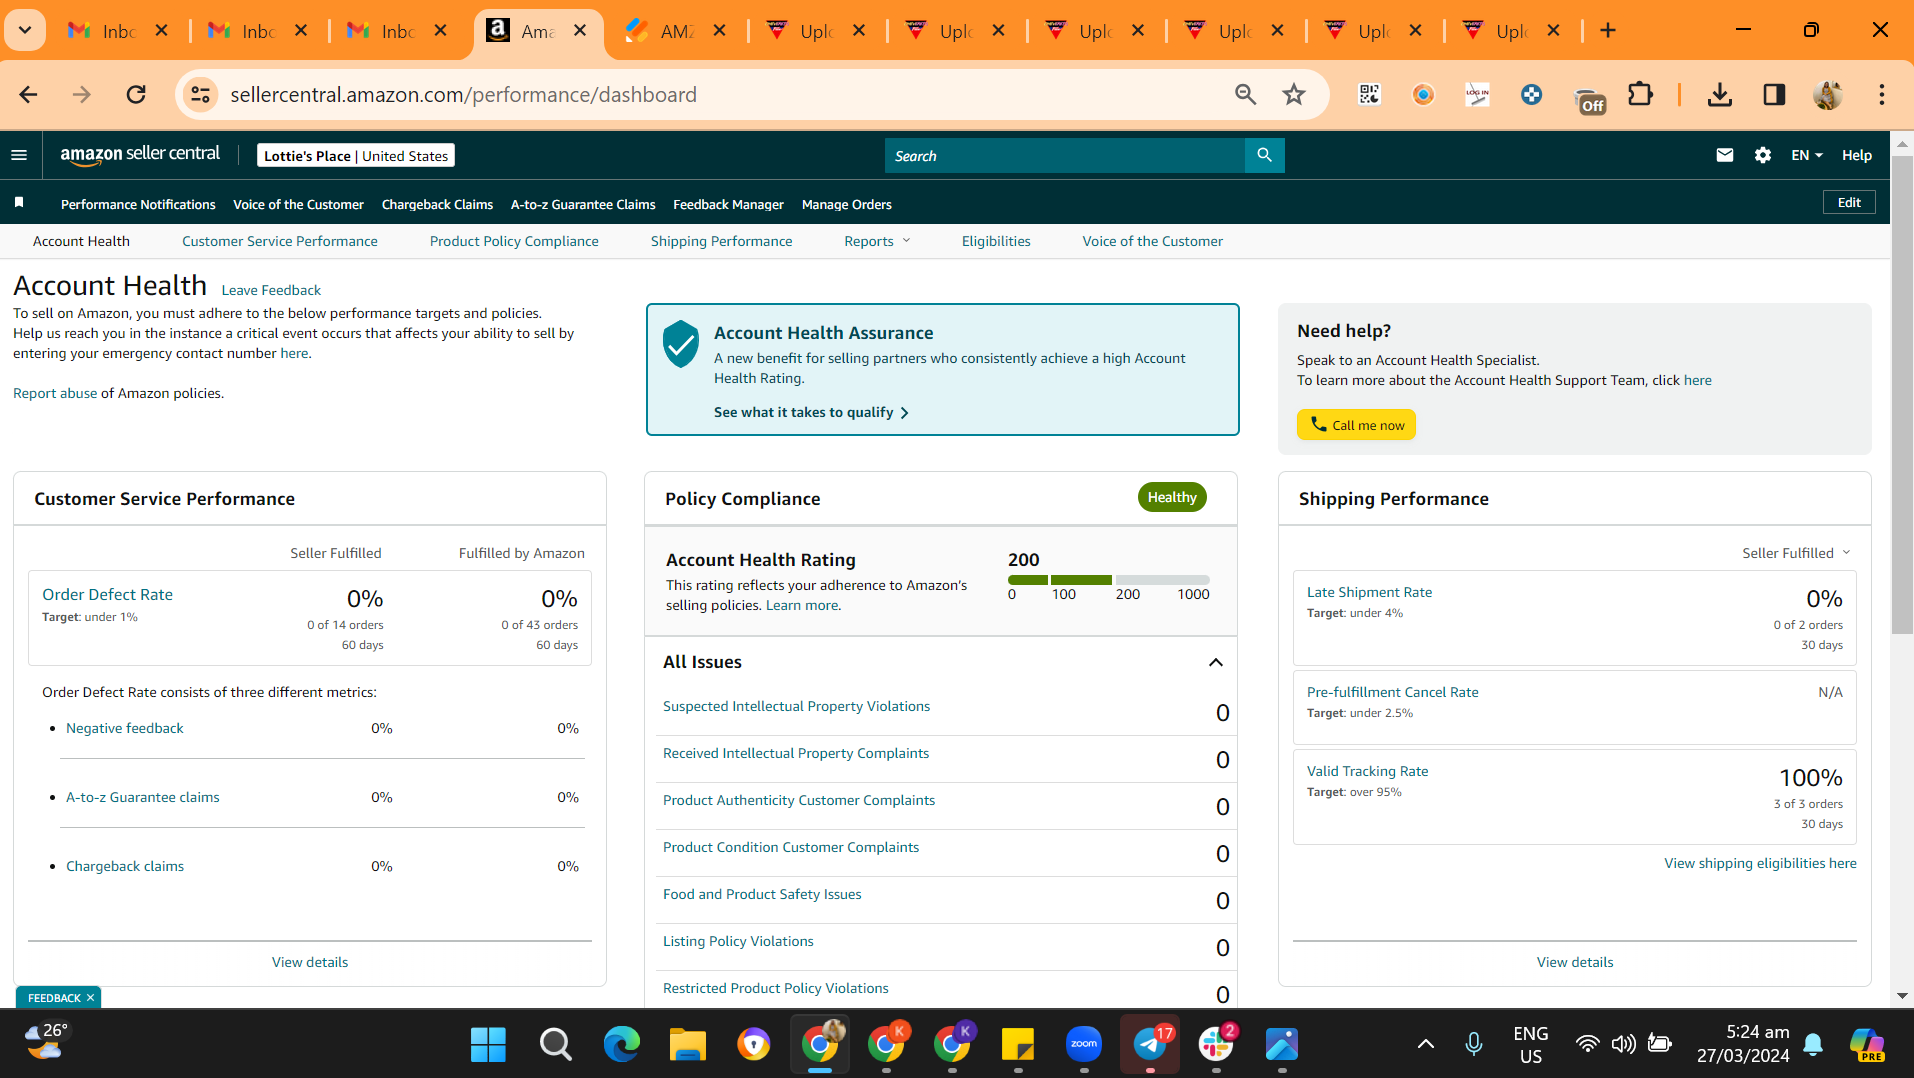Switch to Customer Service Performance tab
Screen dimensions: 1914x1078
[280, 241]
